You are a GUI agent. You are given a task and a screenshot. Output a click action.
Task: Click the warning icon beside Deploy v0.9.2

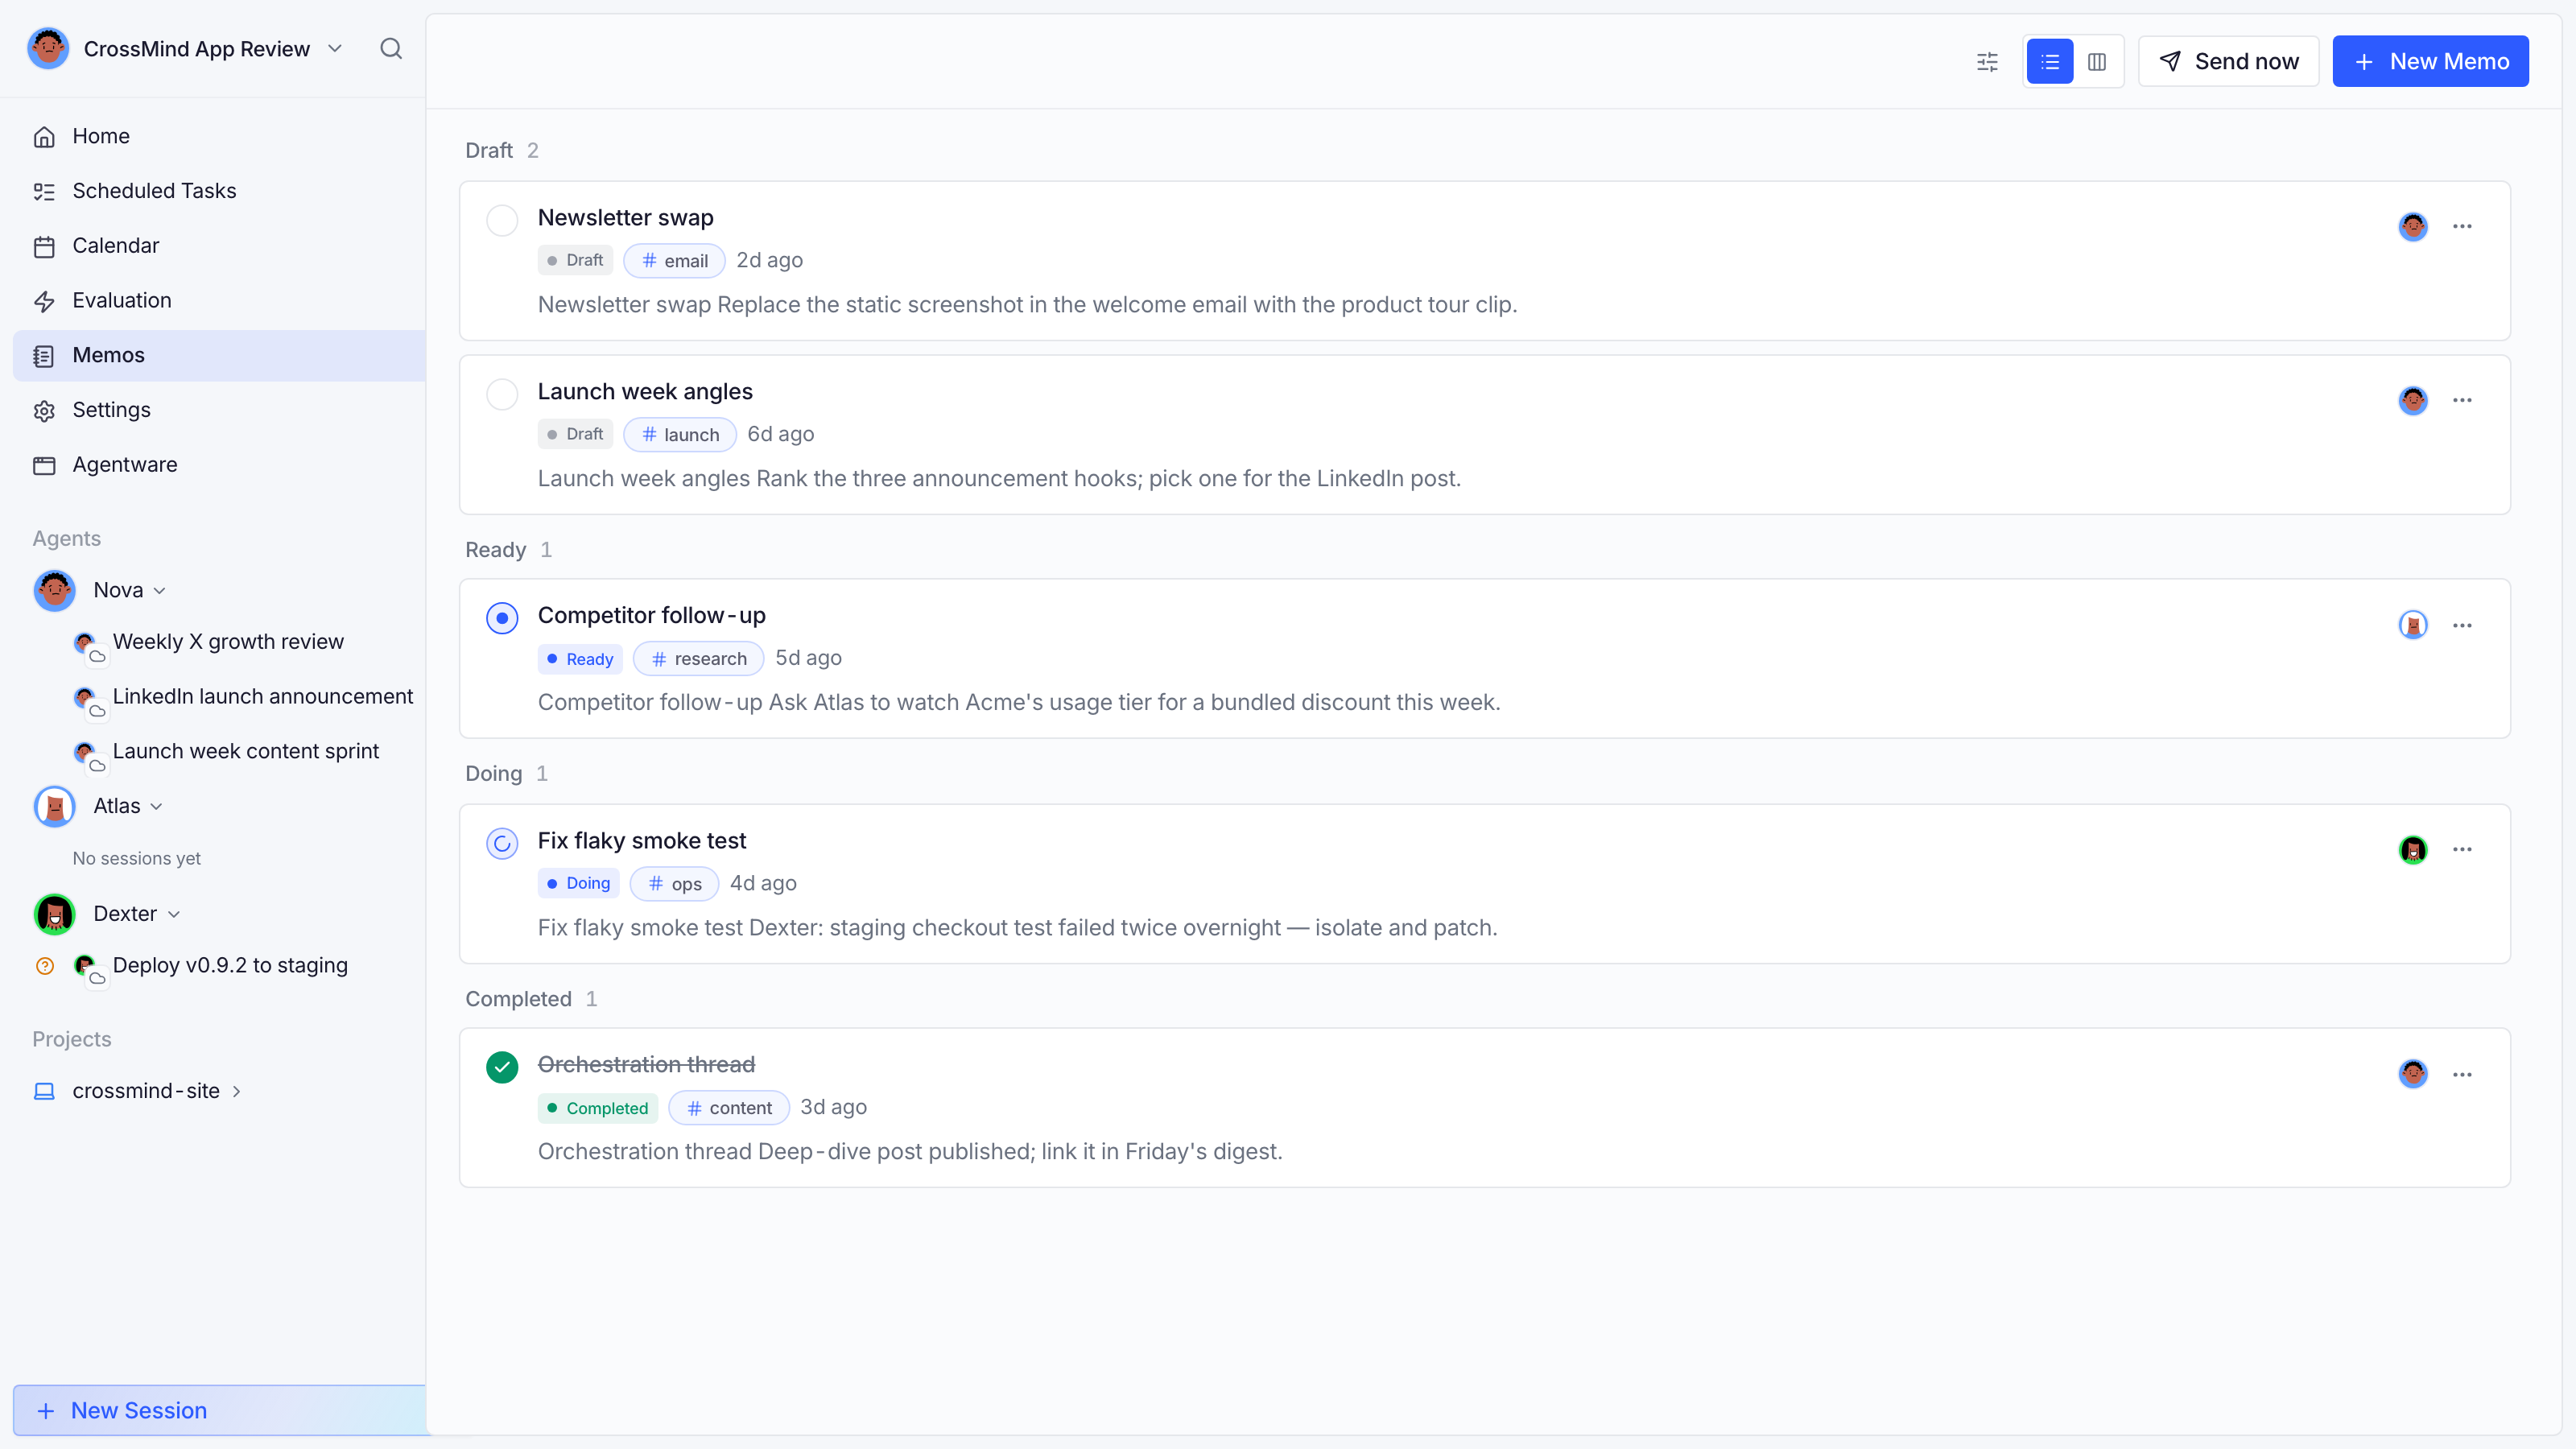[x=45, y=966]
